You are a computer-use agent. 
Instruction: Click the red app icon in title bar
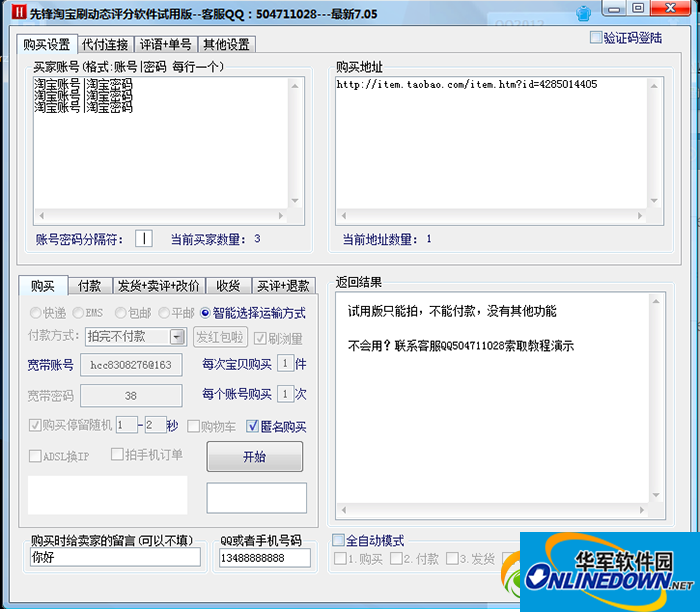point(19,12)
